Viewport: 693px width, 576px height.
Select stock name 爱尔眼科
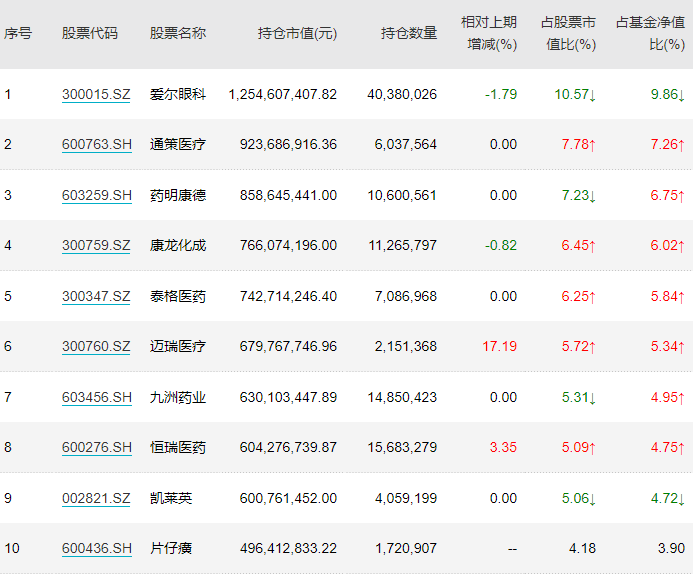(x=178, y=94)
